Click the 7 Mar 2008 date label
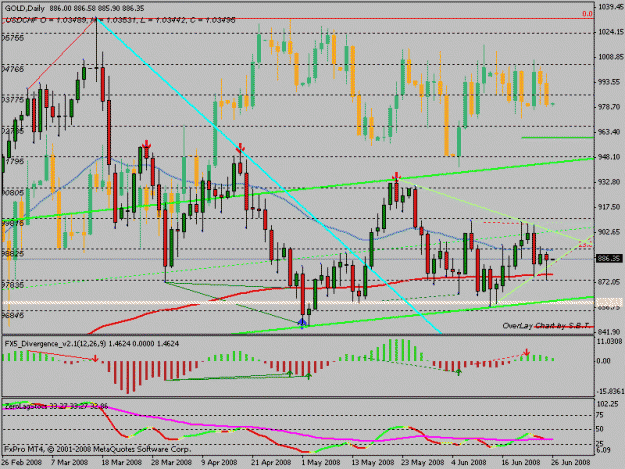This screenshot has height=469, width=625. (x=69, y=462)
